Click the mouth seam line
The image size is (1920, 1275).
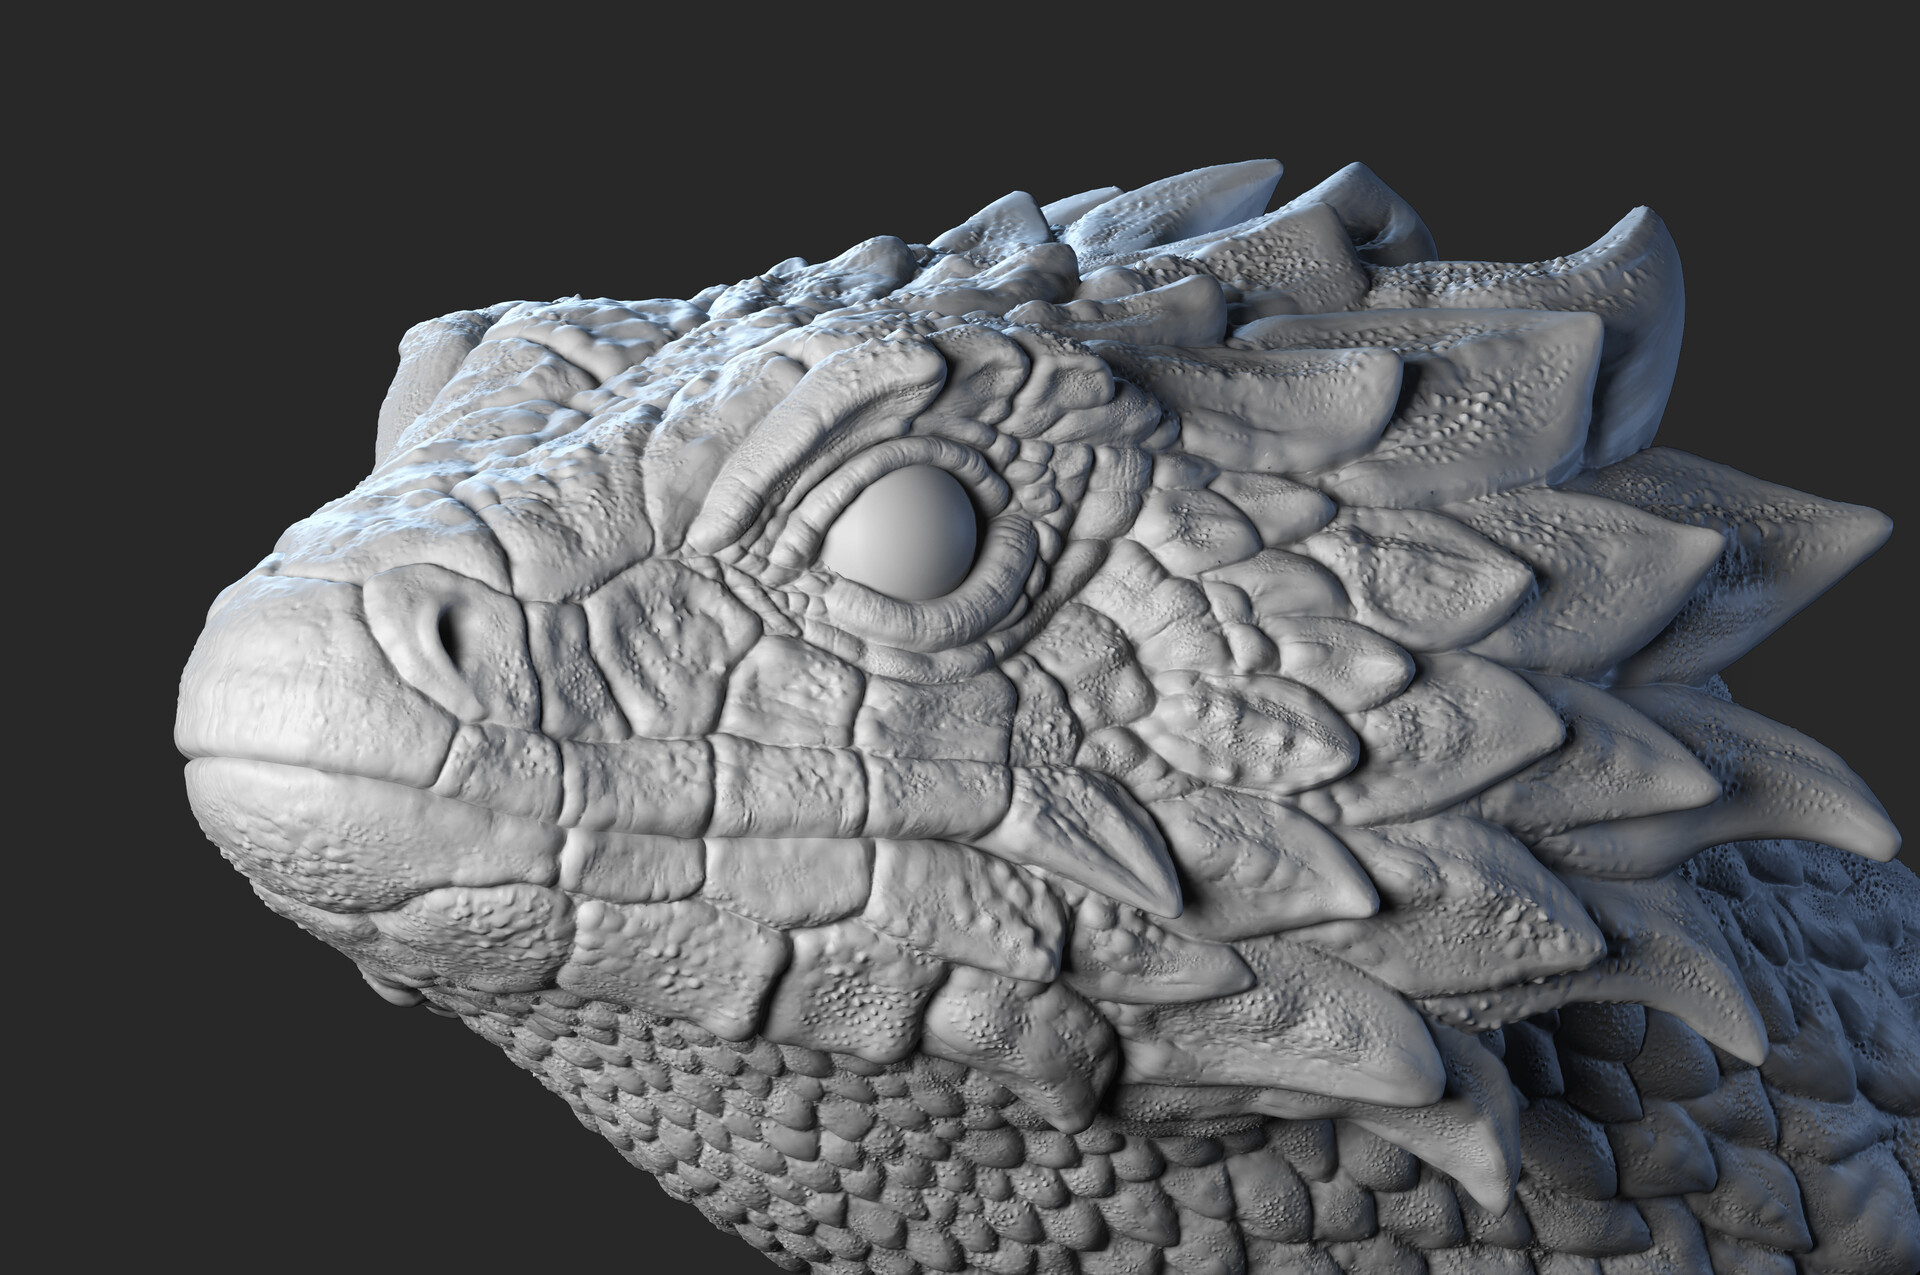pos(420,790)
